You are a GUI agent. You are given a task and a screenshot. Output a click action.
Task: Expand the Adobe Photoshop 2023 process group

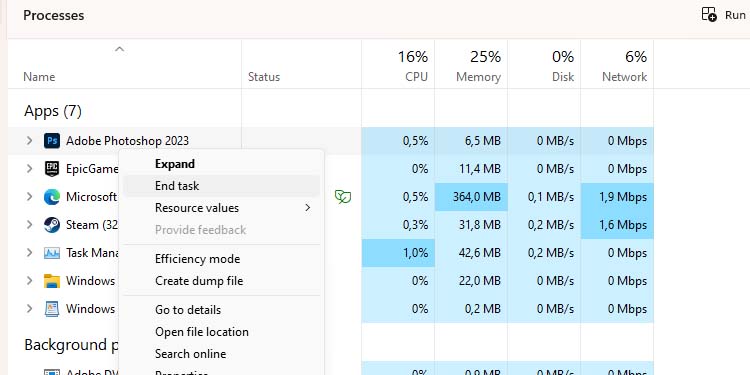click(29, 141)
